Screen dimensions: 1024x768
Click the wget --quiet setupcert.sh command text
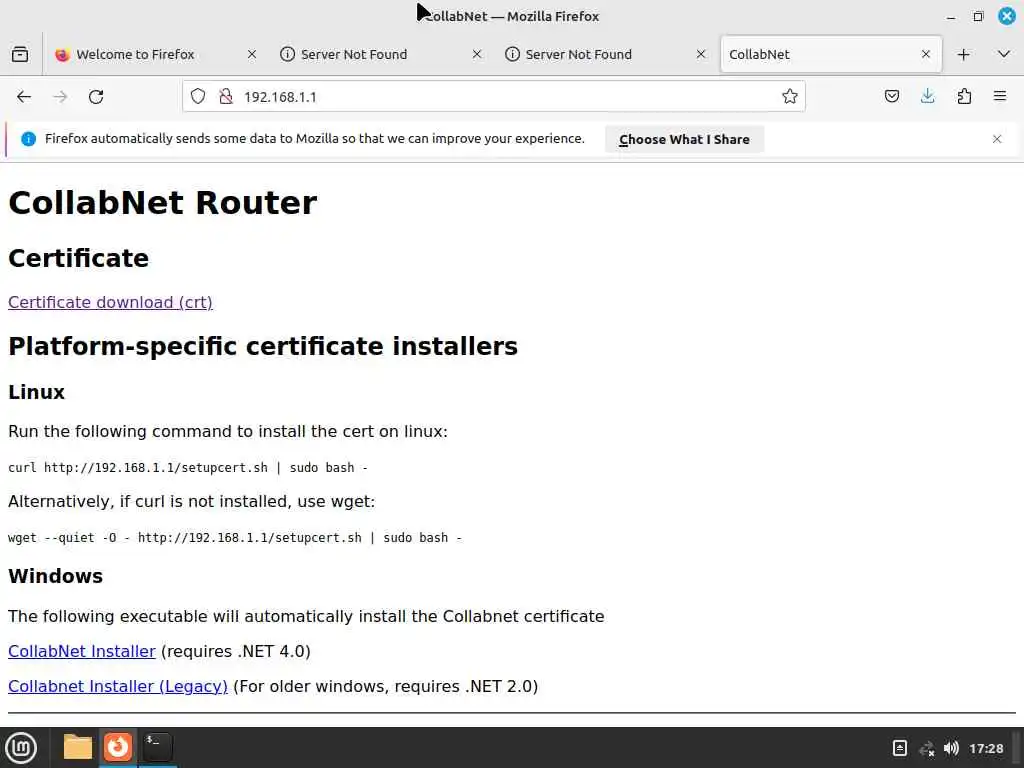point(234,537)
